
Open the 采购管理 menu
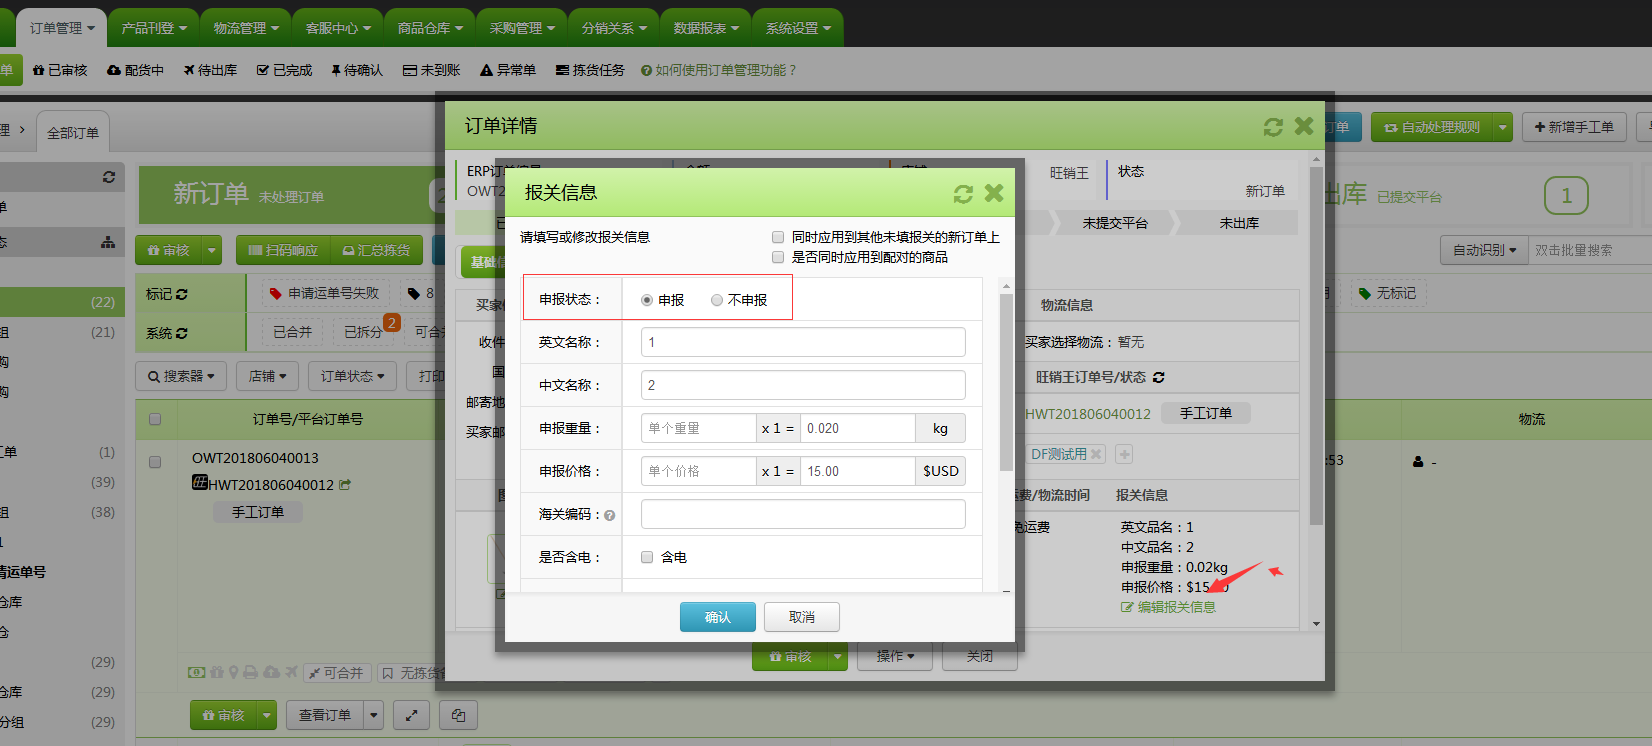(x=522, y=28)
